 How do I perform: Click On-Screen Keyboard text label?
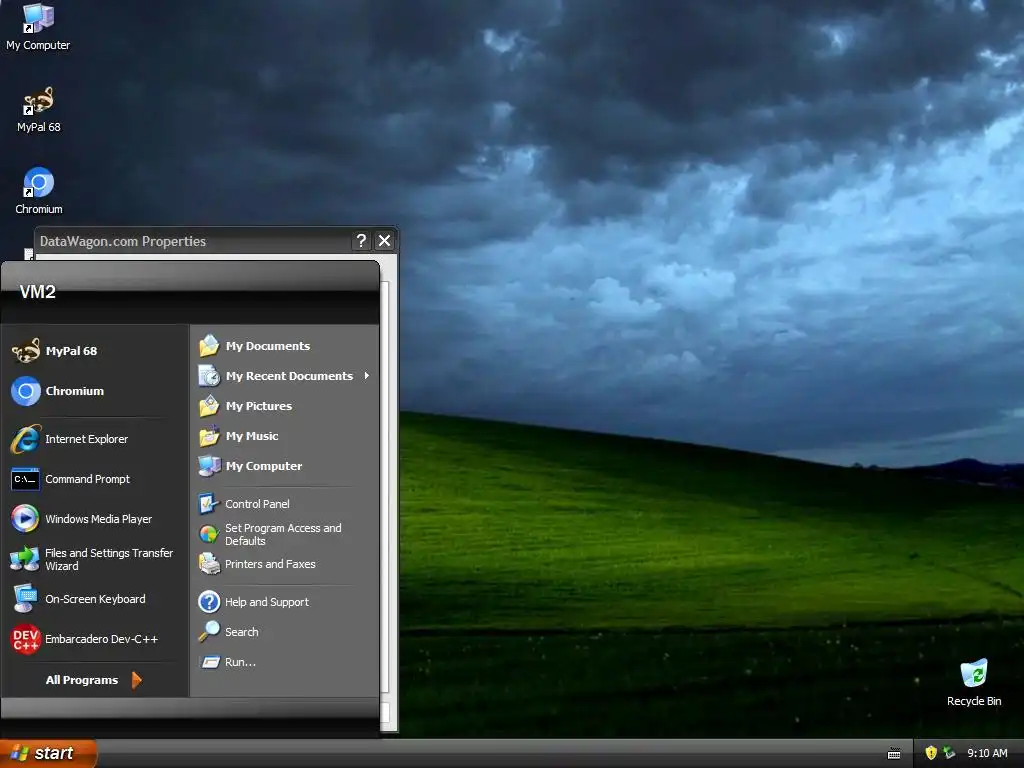click(x=95, y=599)
